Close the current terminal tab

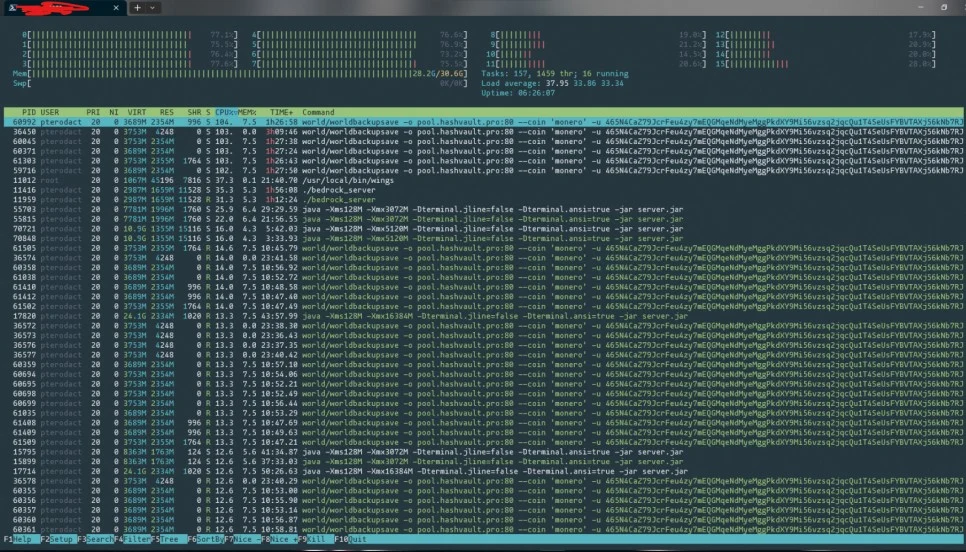(x=115, y=8)
